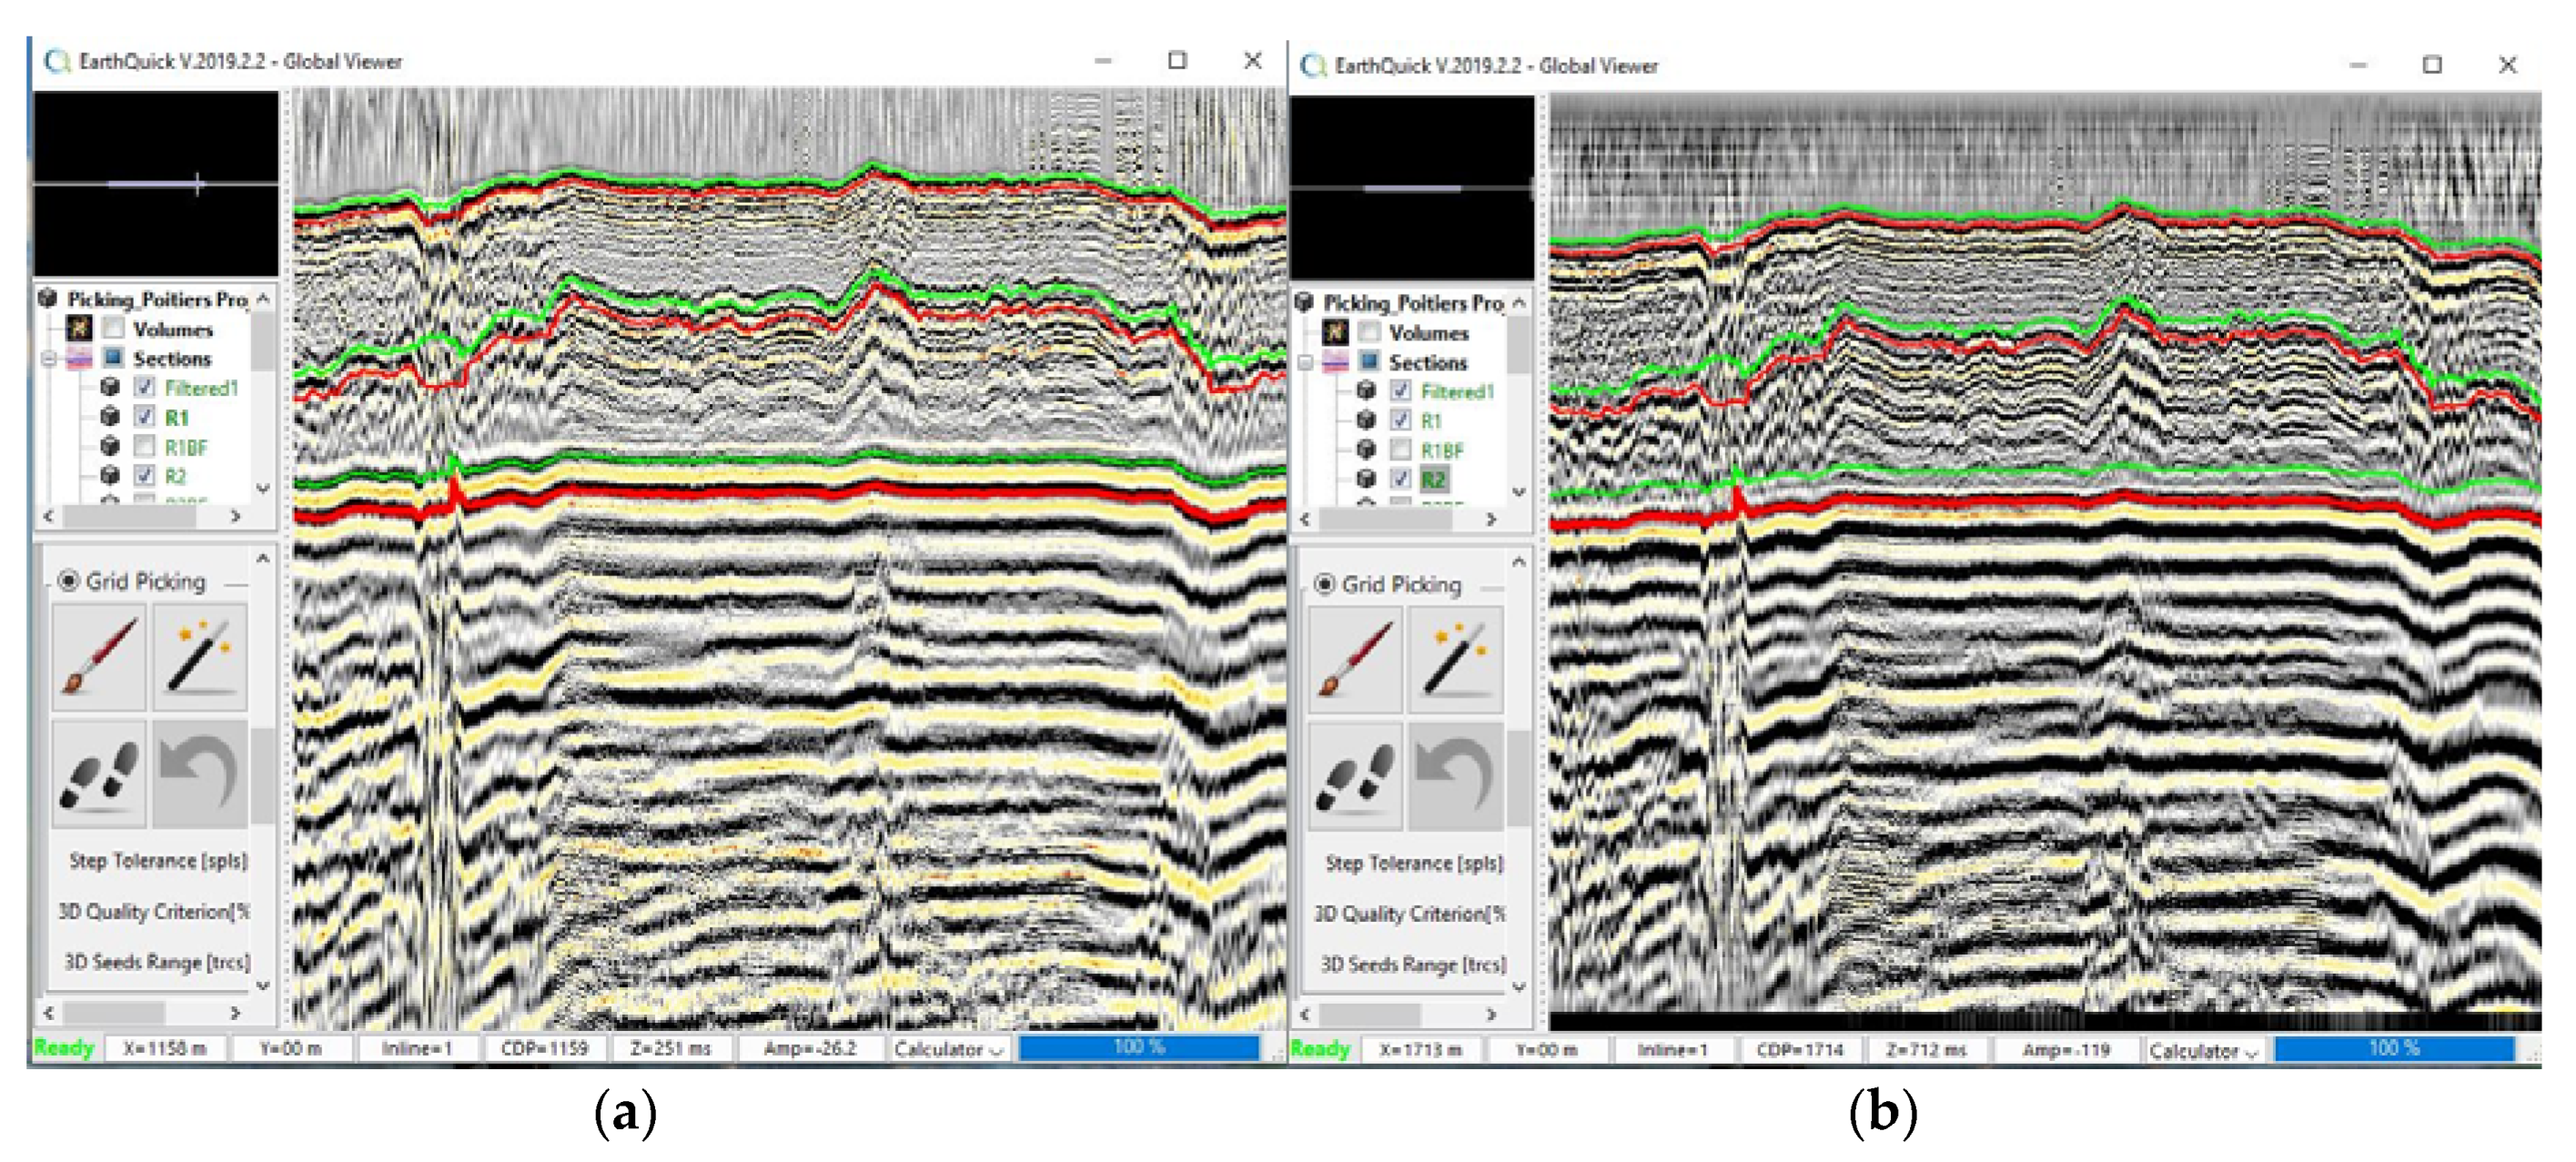This screenshot has height=1162, width=2576.
Task: Select the magic wand auto-picking tool in left window
Action: [200, 657]
